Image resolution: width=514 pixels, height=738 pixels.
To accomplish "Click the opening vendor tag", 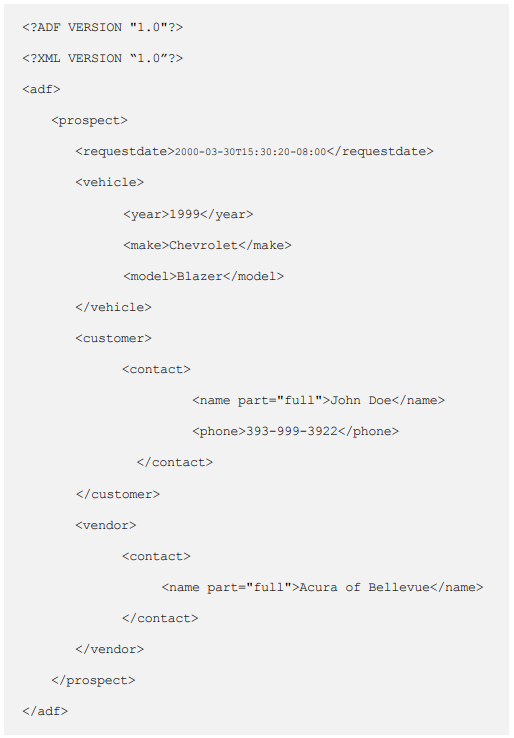I will point(106,525).
